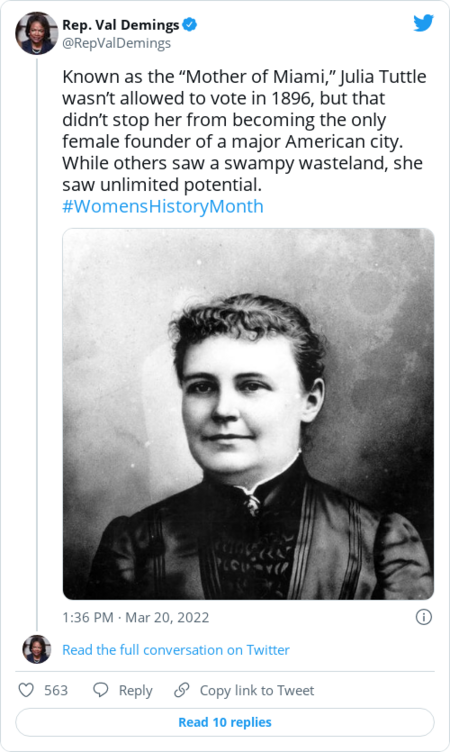The height and width of the screenshot is (752, 450).
Task: Click Copy link to Tweet text
Action: click(257, 691)
